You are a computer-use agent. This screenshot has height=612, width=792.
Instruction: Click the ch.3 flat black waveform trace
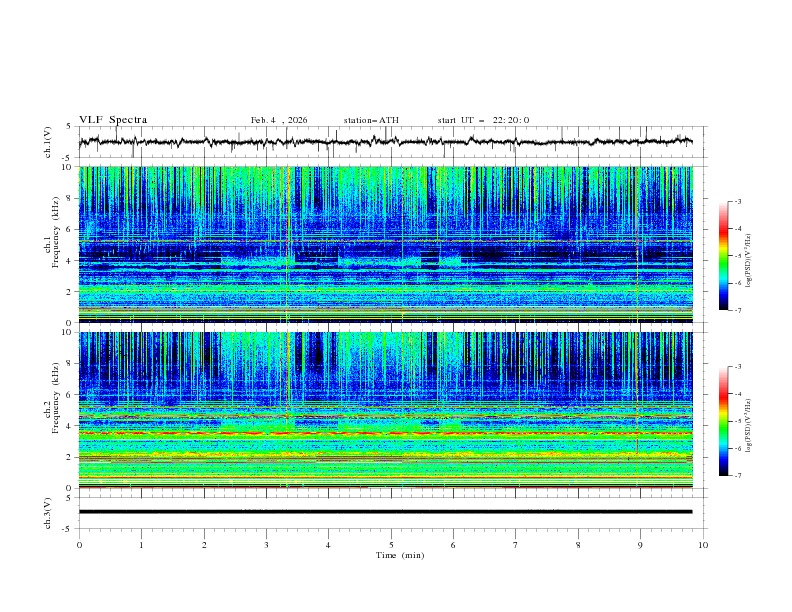pyautogui.click(x=385, y=512)
